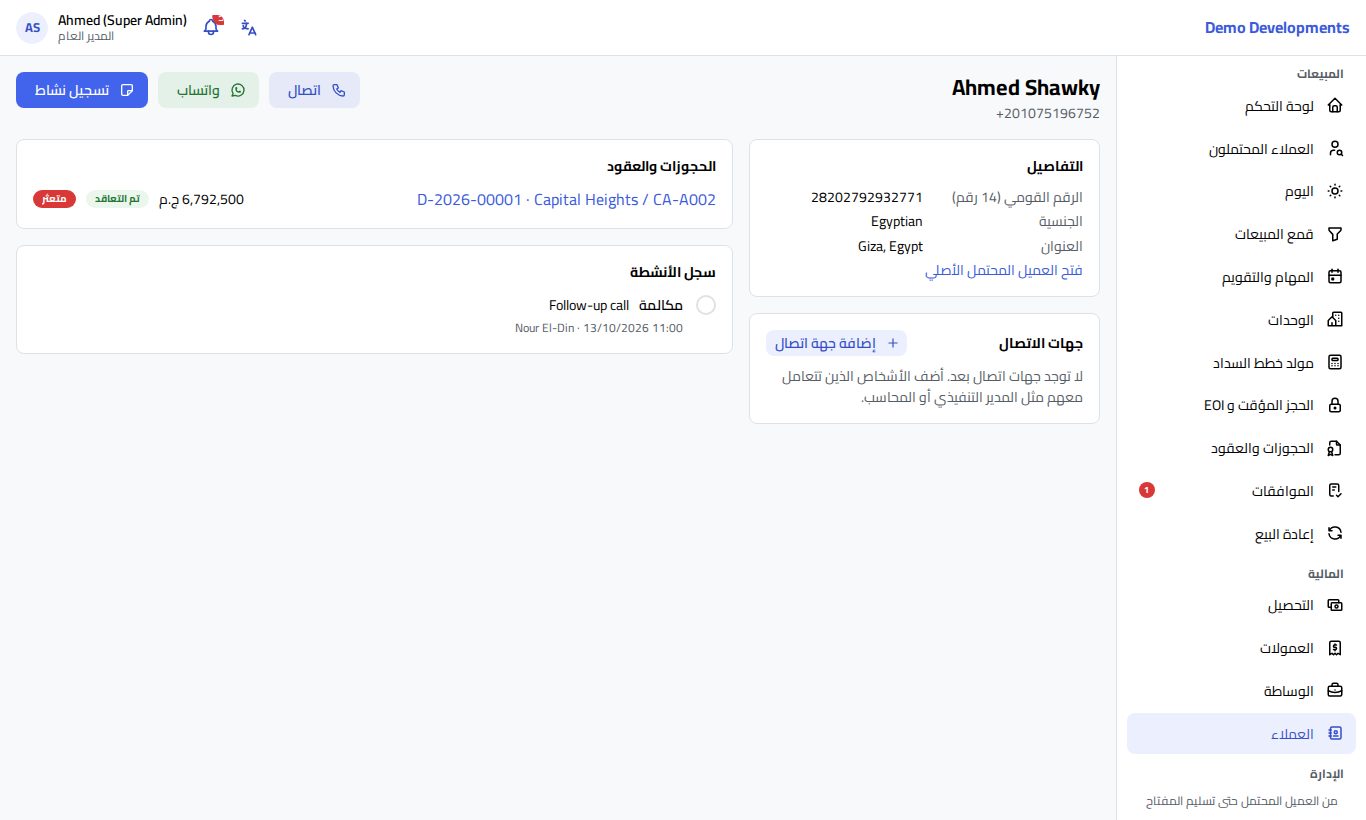Viewport: 1366px width, 820px height.
Task: Click the AS user avatar
Action: coord(32,28)
